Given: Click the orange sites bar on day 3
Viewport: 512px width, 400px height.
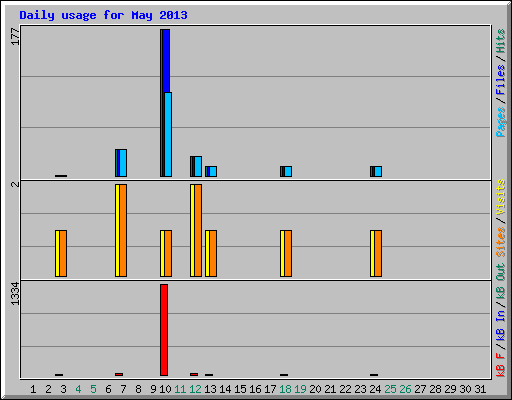Looking at the screenshot, I should pyautogui.click(x=63, y=253).
